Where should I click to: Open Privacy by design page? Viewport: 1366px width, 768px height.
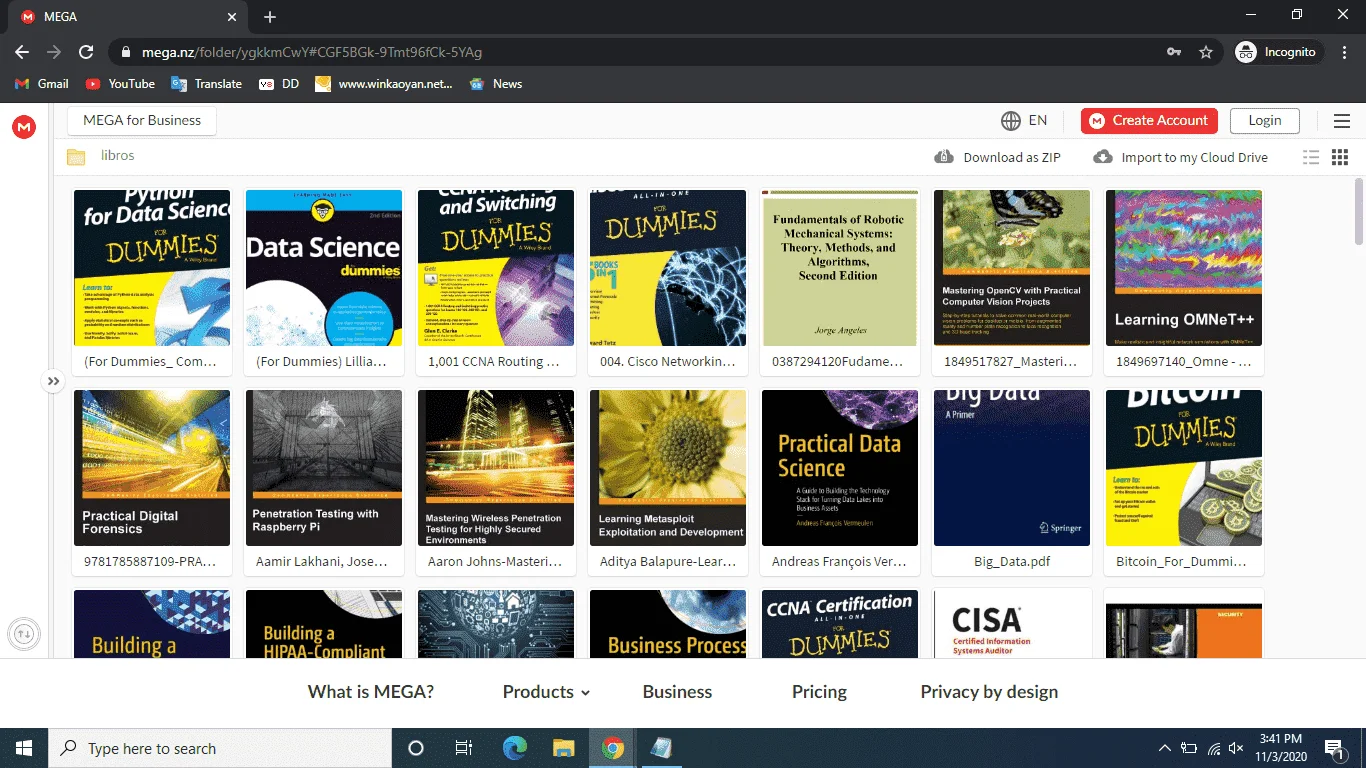click(x=989, y=692)
